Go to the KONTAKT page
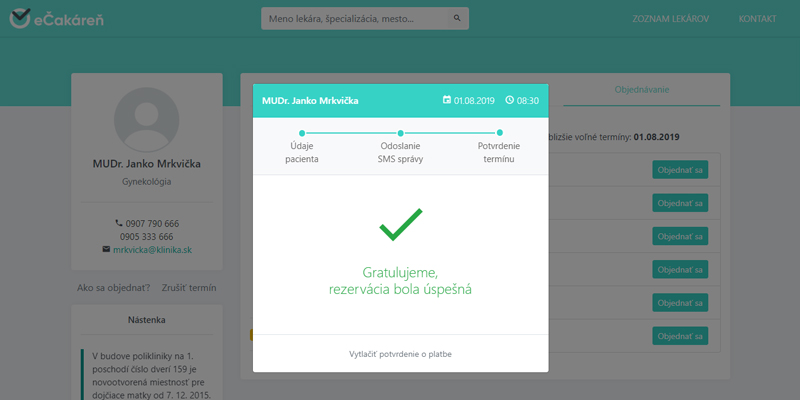The height and width of the screenshot is (400, 800). 757,19
